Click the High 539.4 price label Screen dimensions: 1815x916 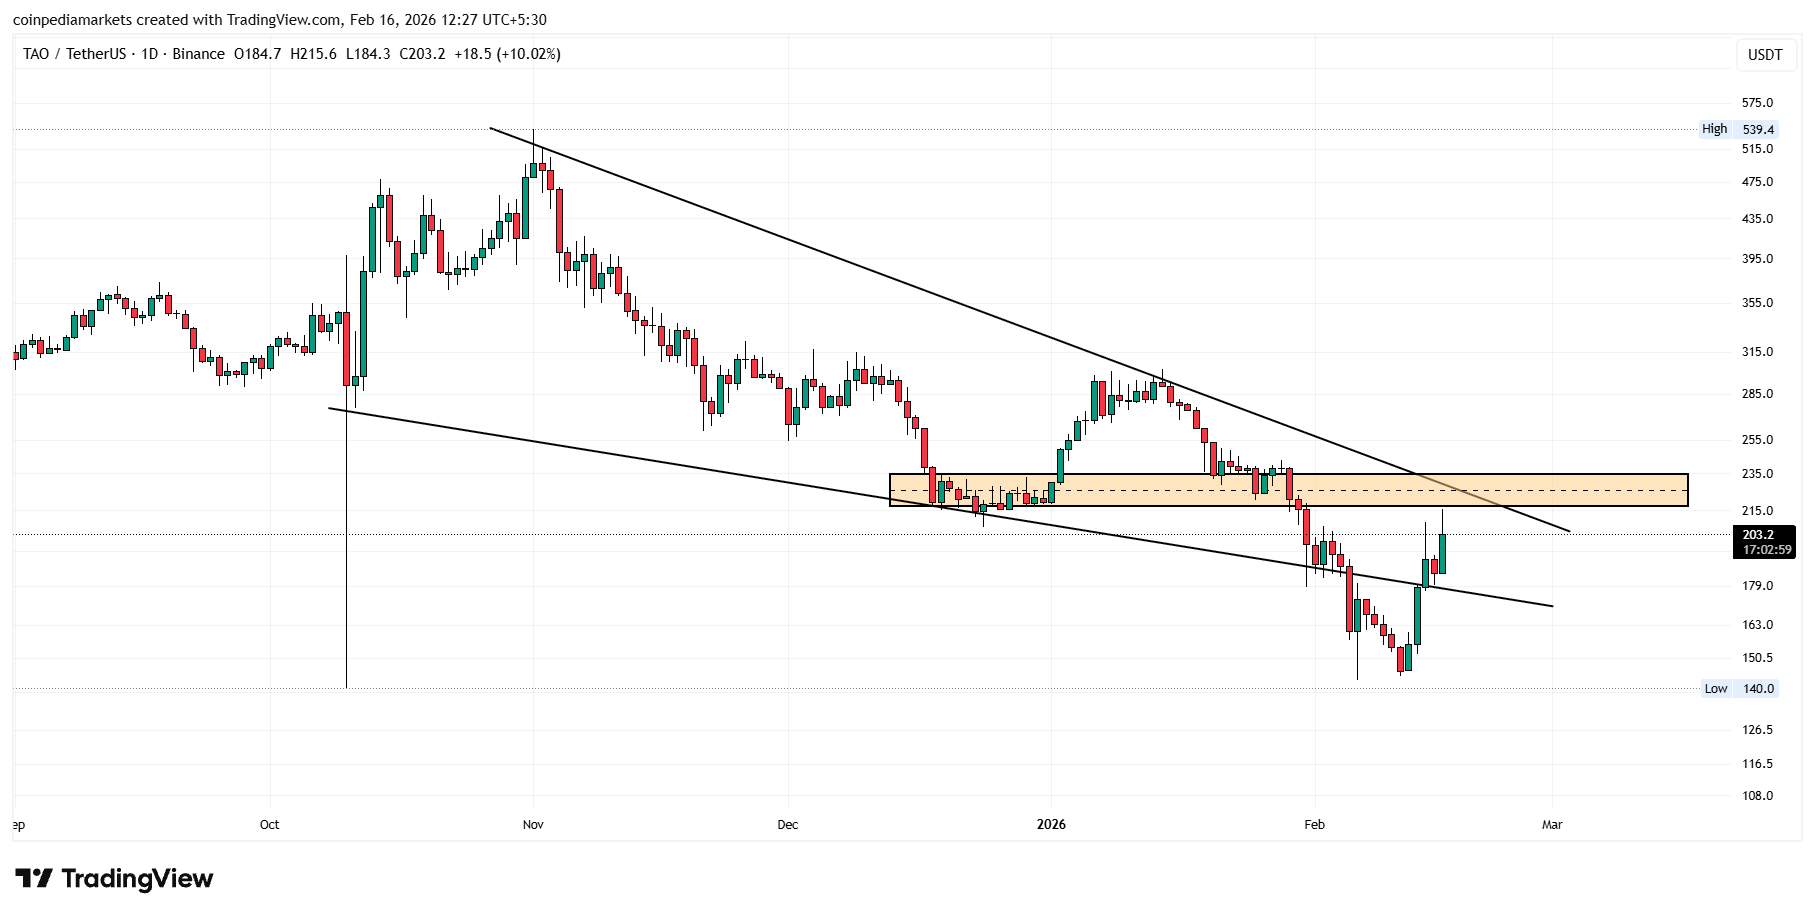pyautogui.click(x=1738, y=129)
